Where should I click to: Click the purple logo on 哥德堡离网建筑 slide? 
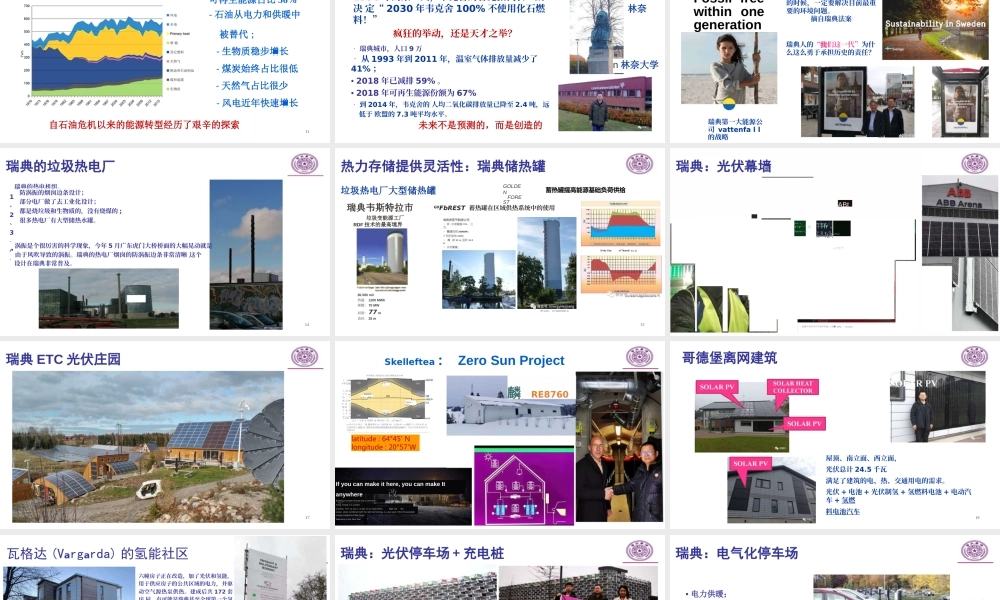tap(974, 357)
